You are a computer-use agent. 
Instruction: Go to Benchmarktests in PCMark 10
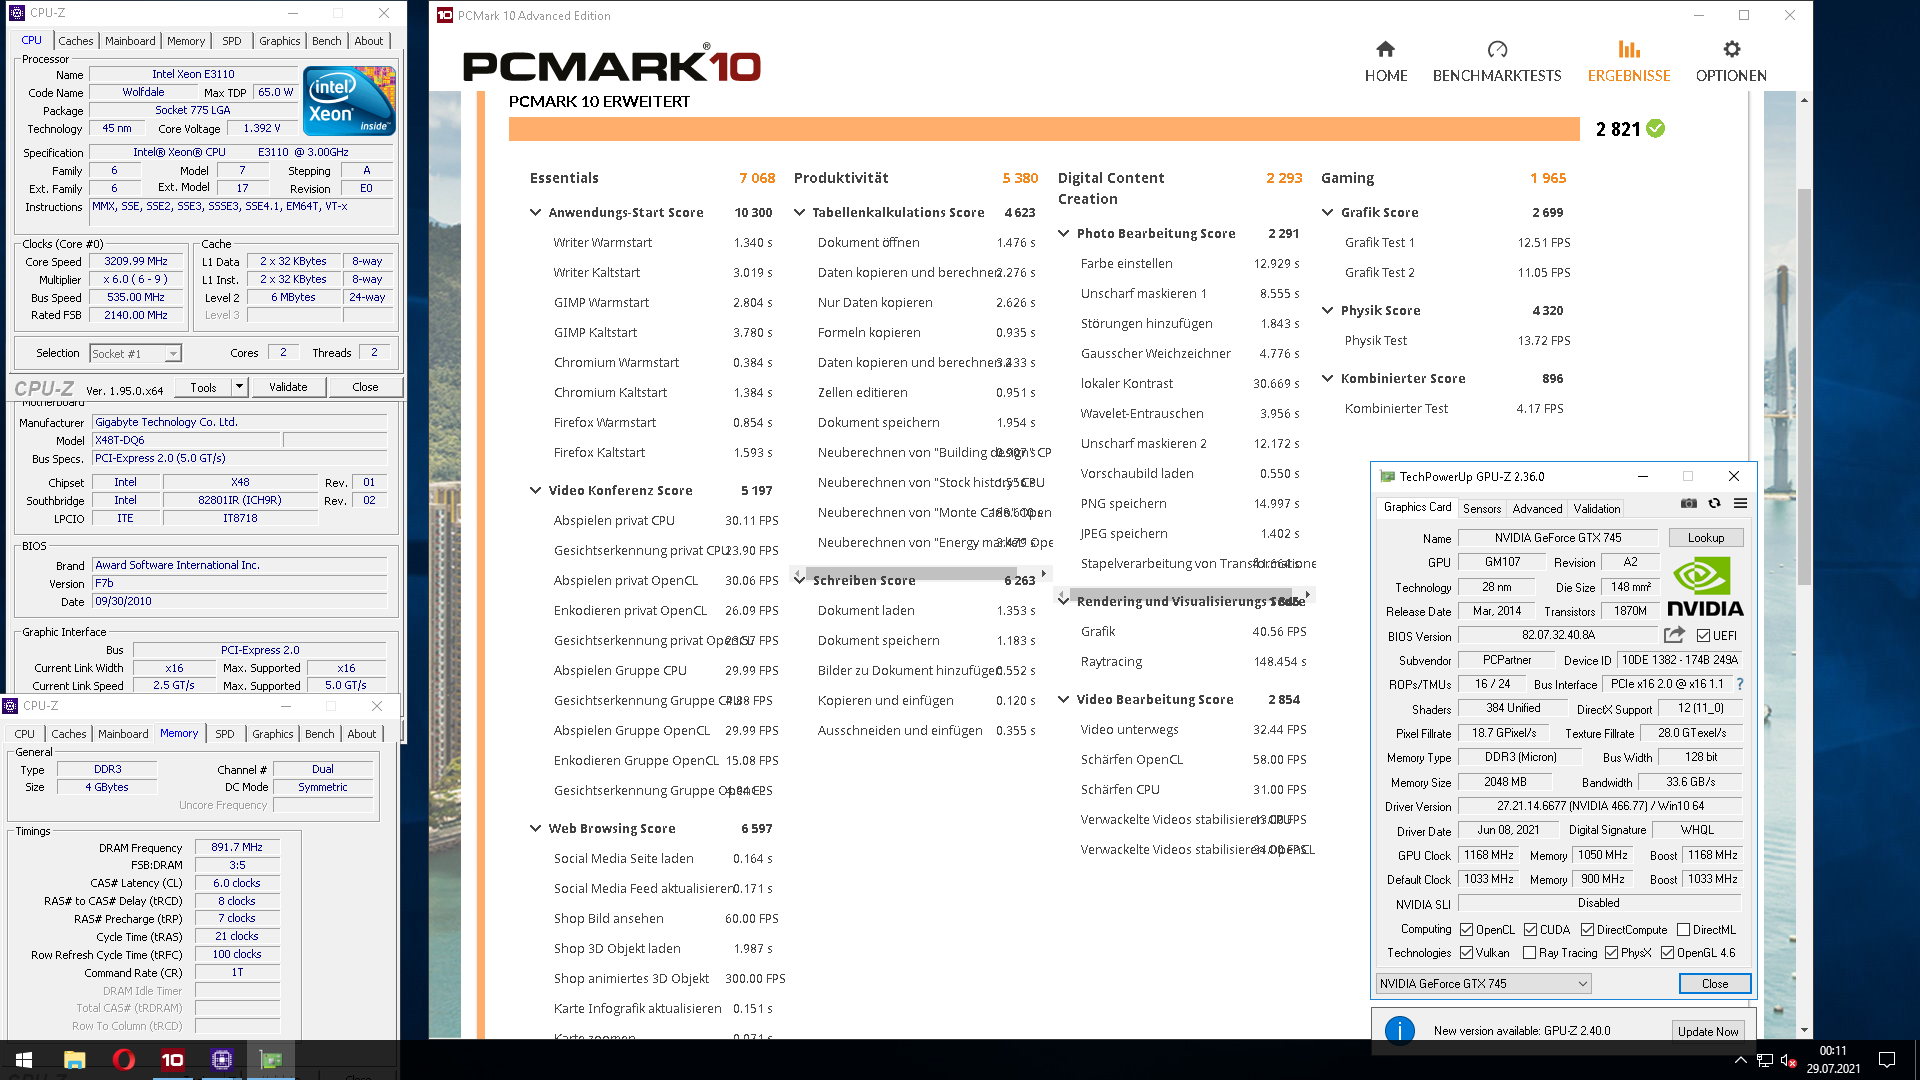point(1496,61)
